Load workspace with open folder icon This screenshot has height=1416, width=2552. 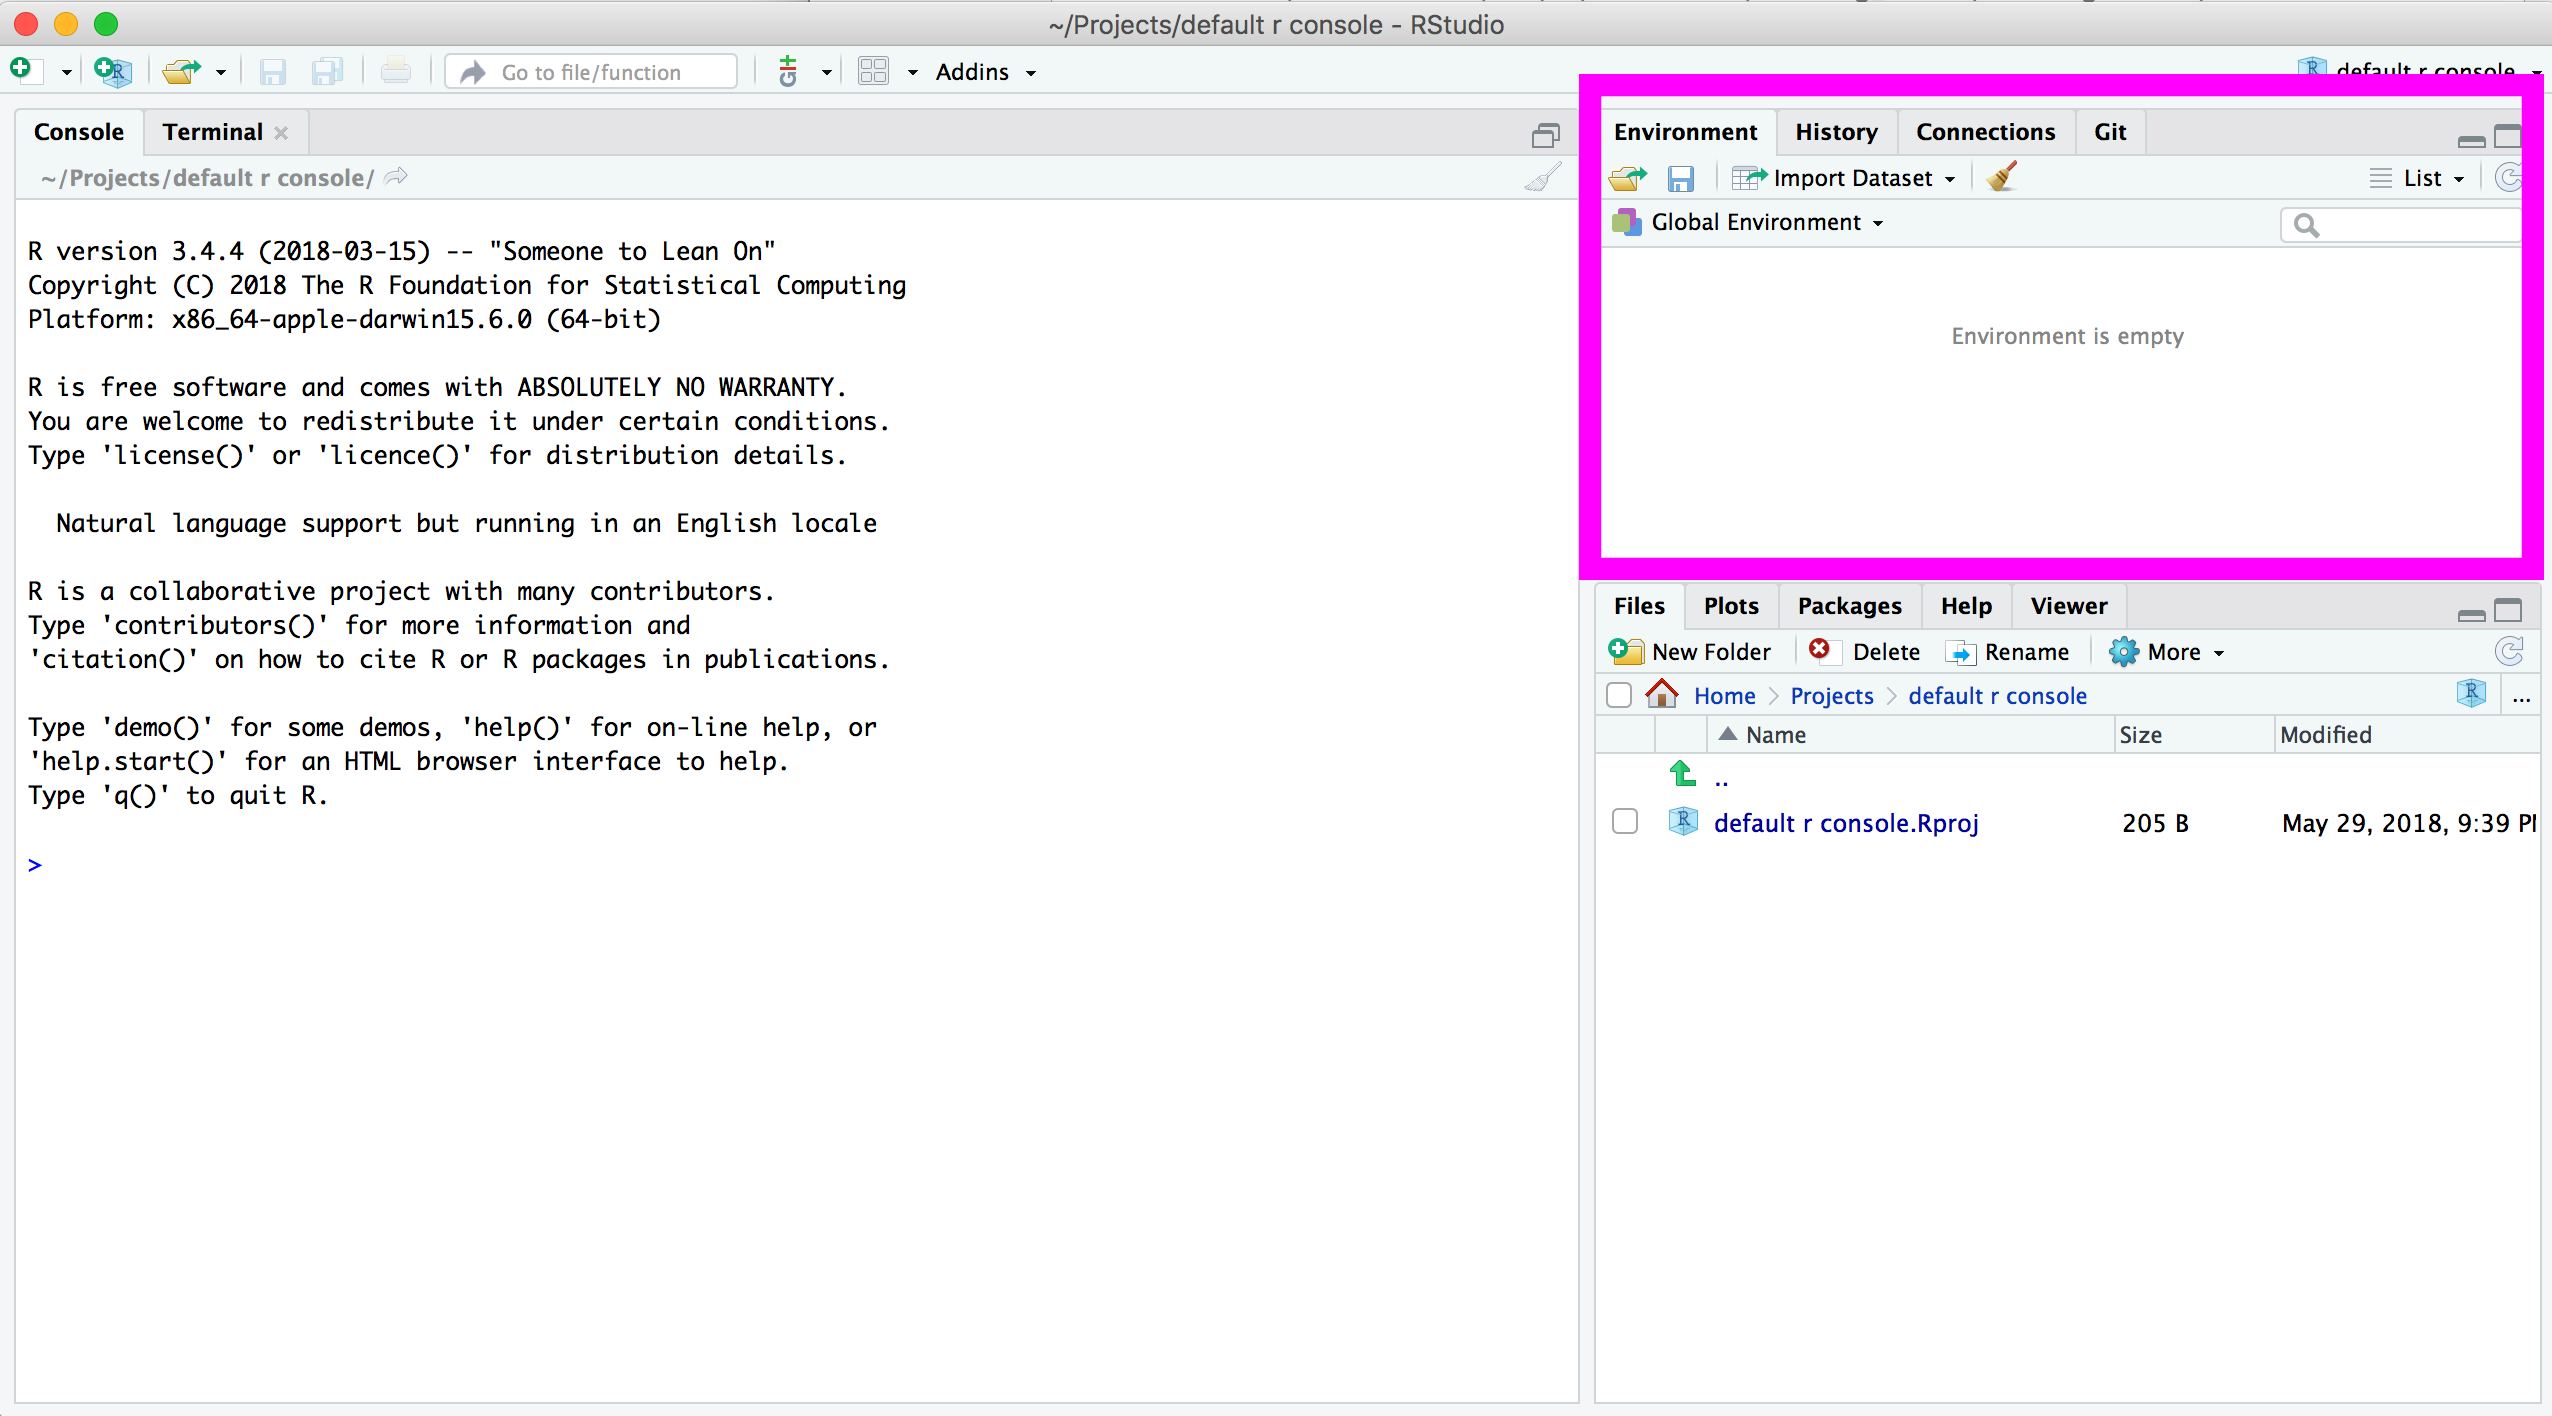click(1628, 179)
